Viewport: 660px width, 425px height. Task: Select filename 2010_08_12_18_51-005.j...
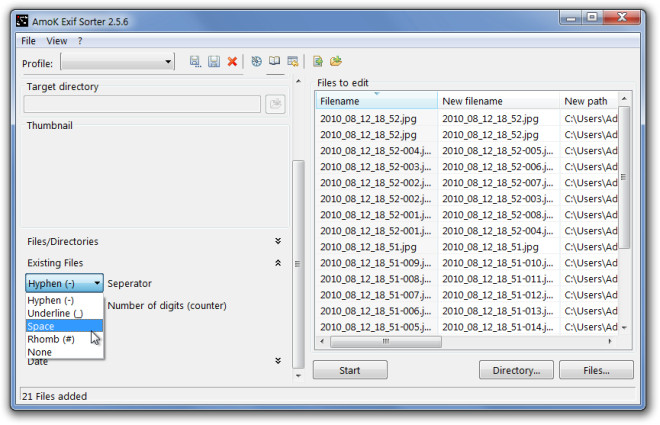[375, 327]
